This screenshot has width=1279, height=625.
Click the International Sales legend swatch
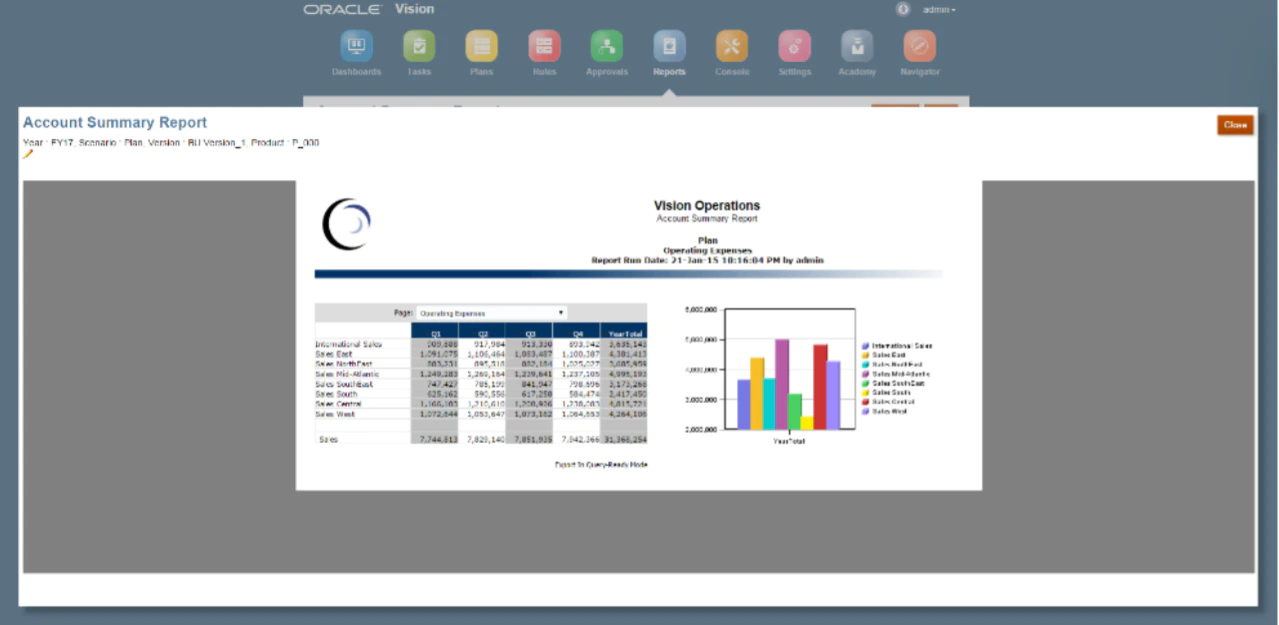(866, 346)
